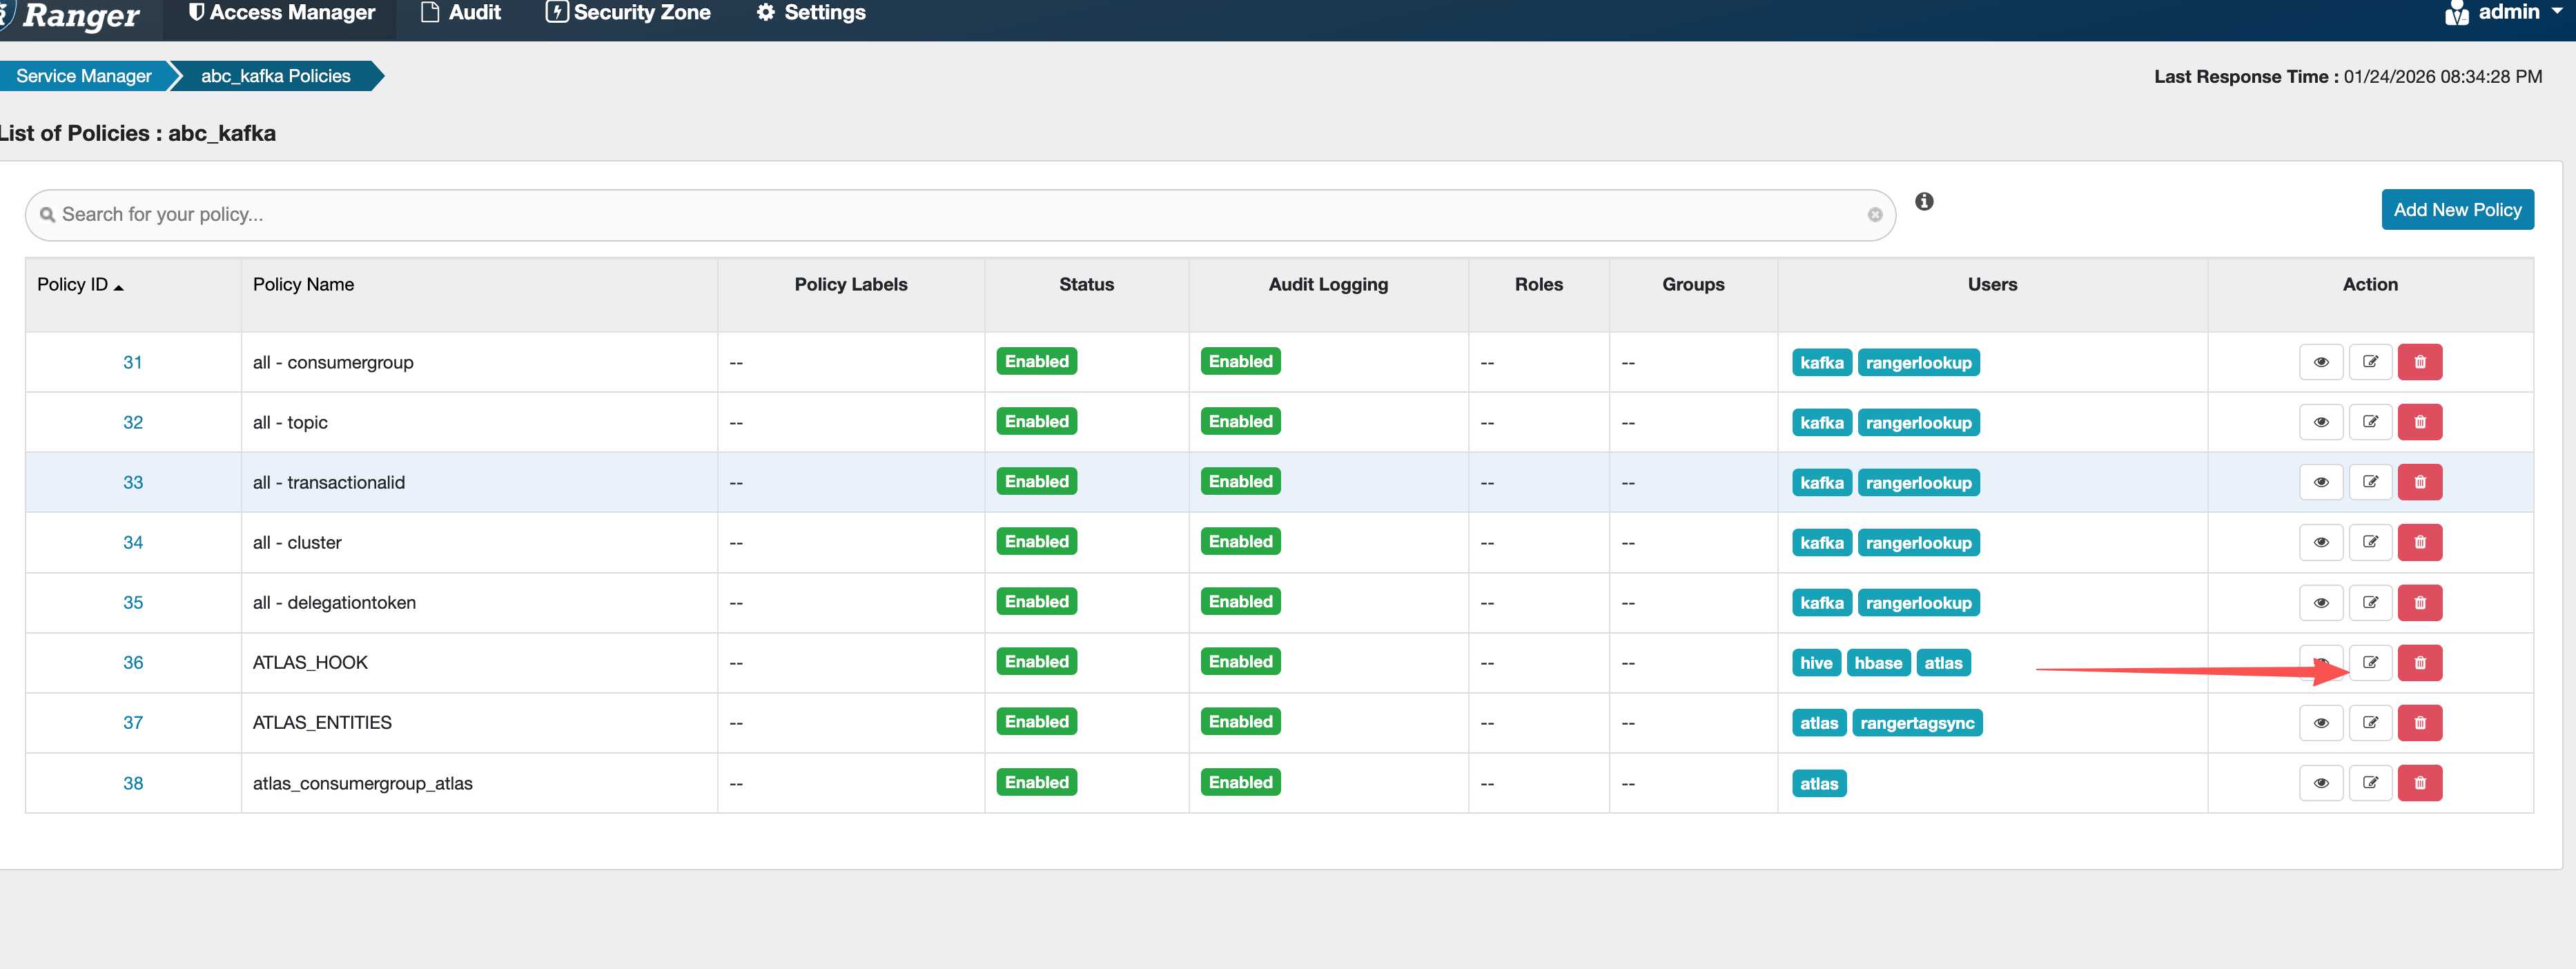The width and height of the screenshot is (2576, 969).
Task: Edit the all - cluster policy
Action: [2370, 542]
